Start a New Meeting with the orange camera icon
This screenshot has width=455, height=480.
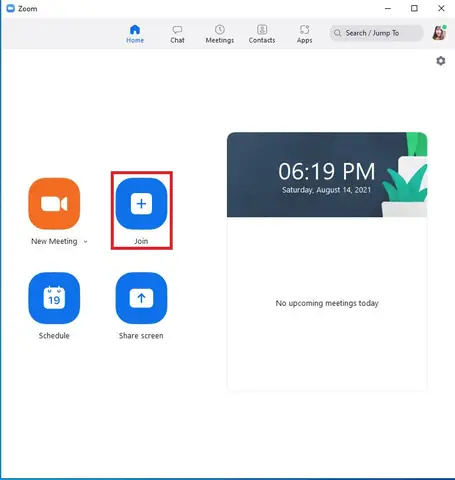[54, 204]
